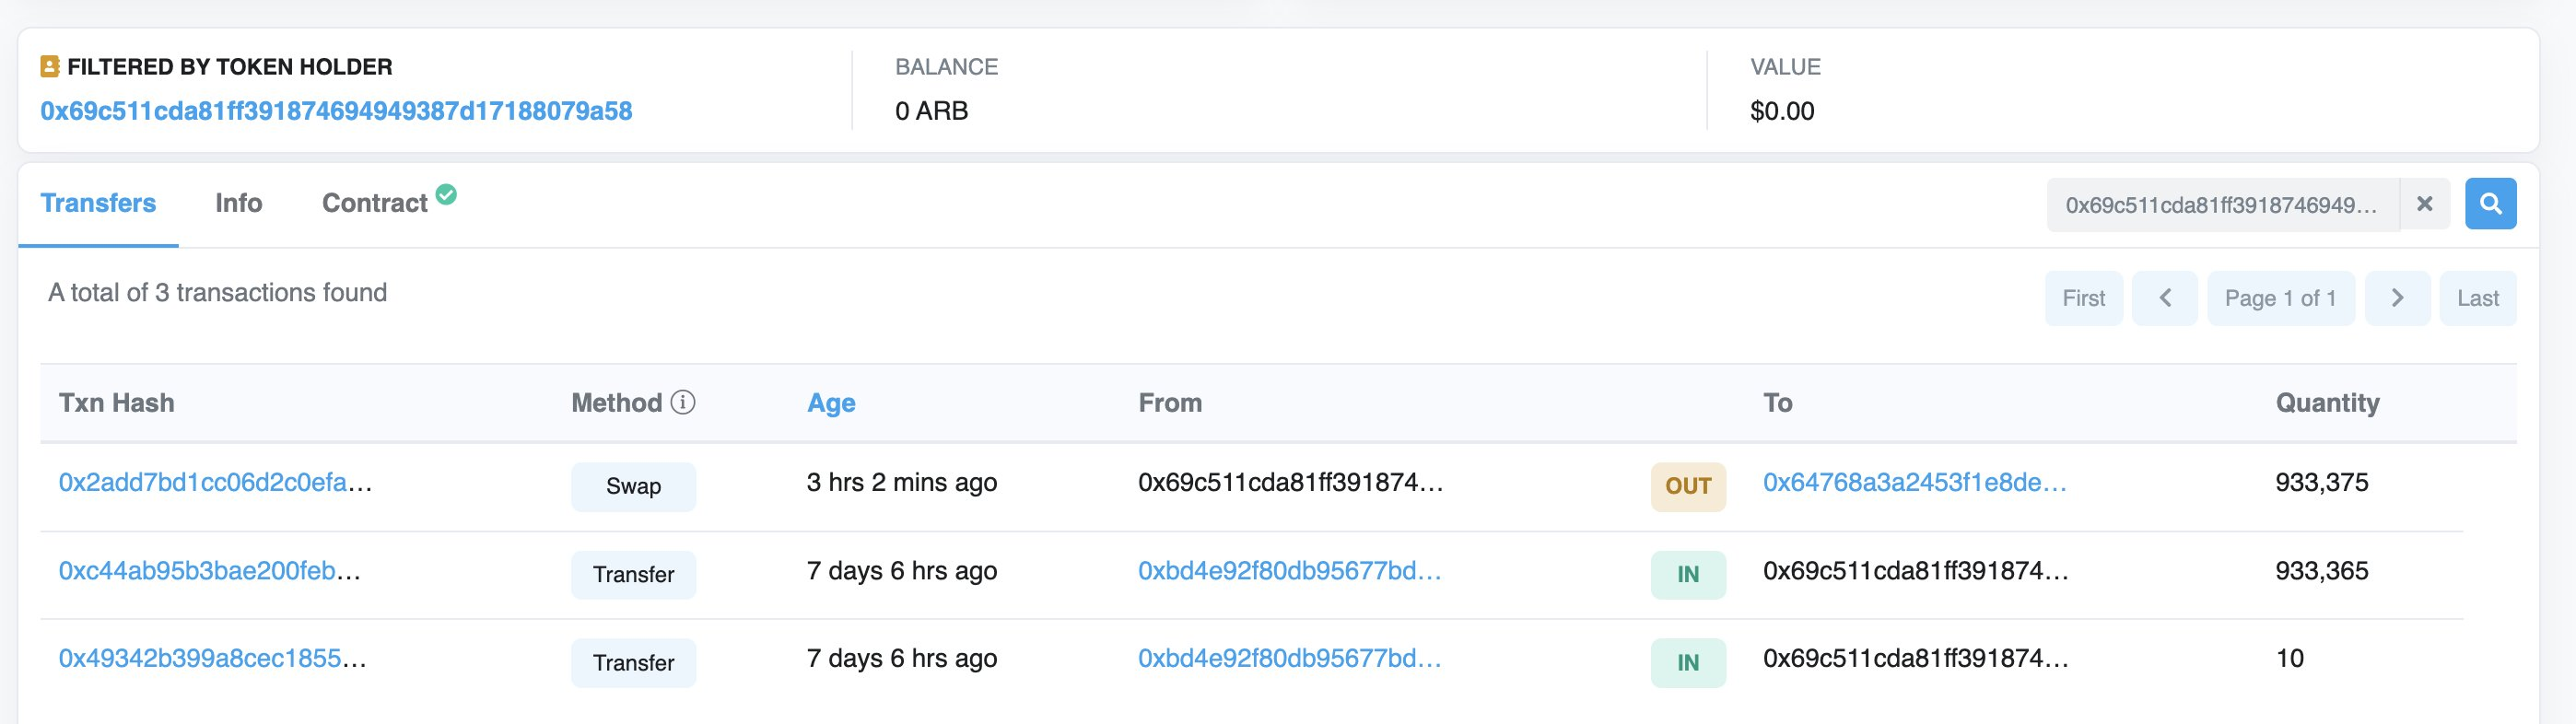Screen dimensions: 2576x724
Task: Open the filtered token holder address link
Action: [x=335, y=111]
